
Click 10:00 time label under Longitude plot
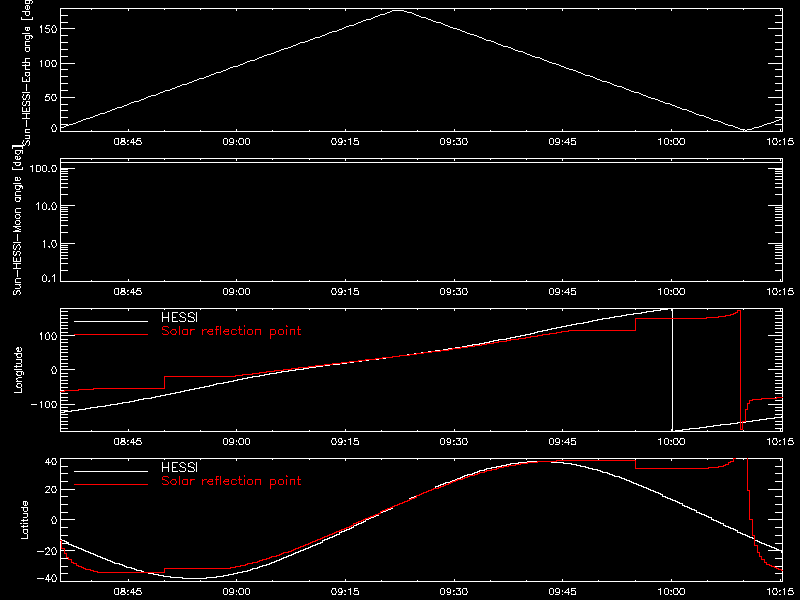click(671, 442)
